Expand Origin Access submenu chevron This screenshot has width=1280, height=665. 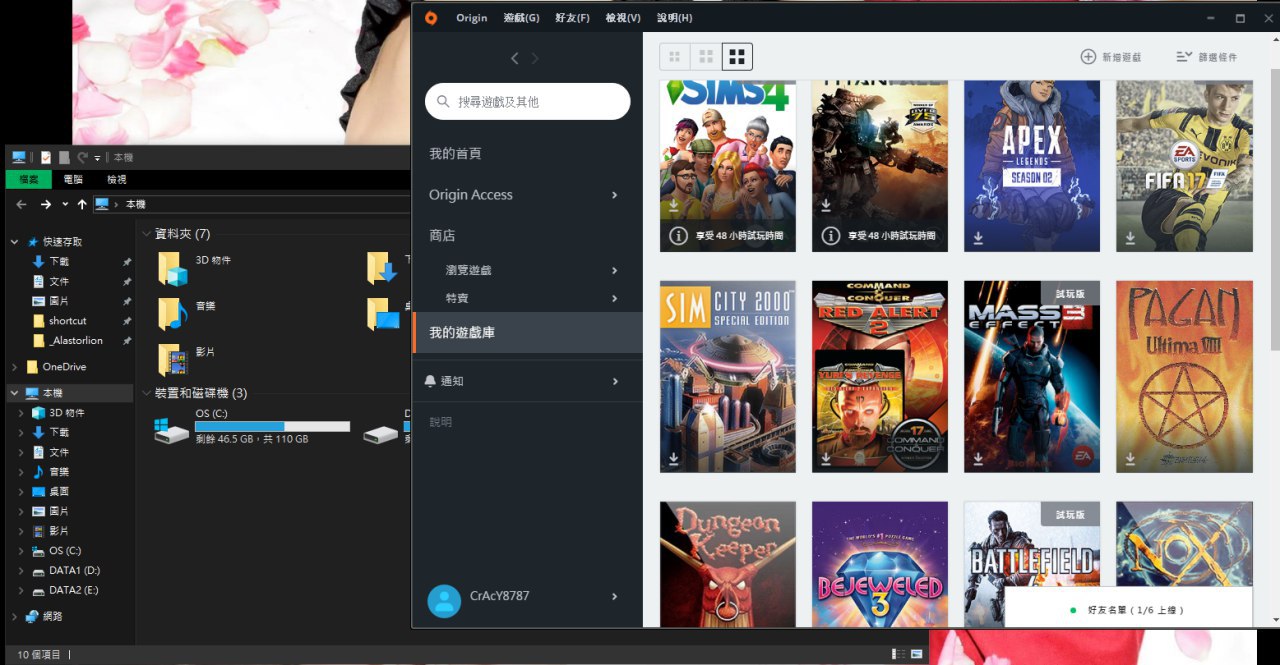tap(615, 195)
